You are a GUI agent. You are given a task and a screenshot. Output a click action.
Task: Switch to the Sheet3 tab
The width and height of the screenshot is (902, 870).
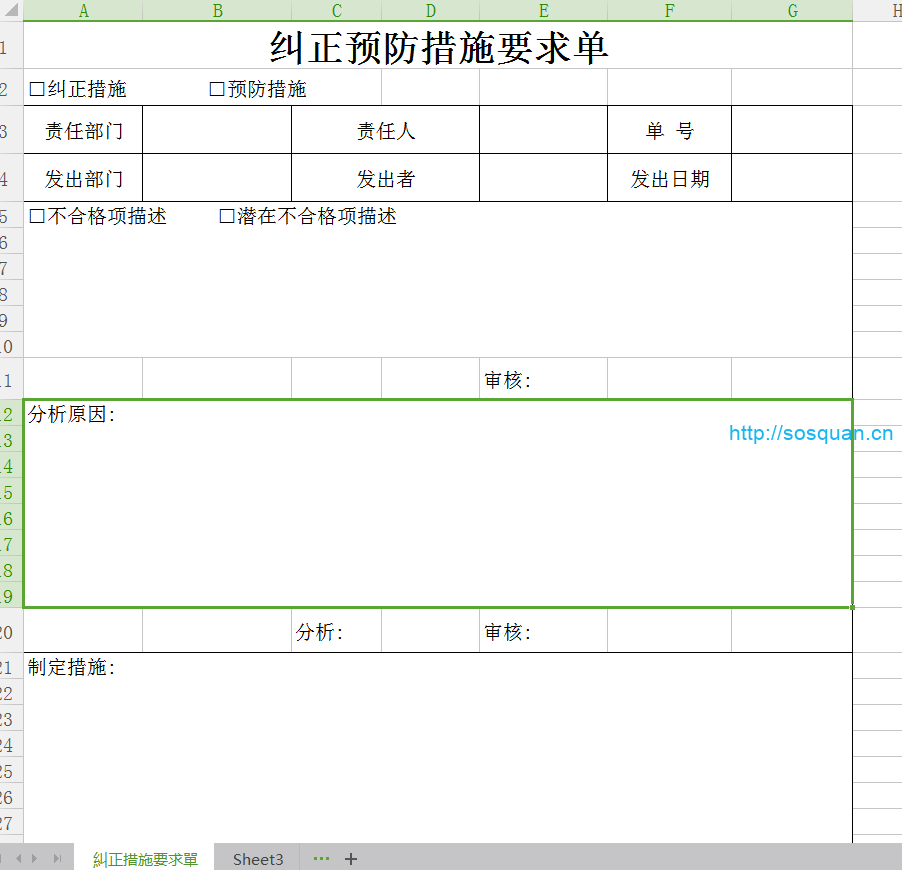[258, 859]
